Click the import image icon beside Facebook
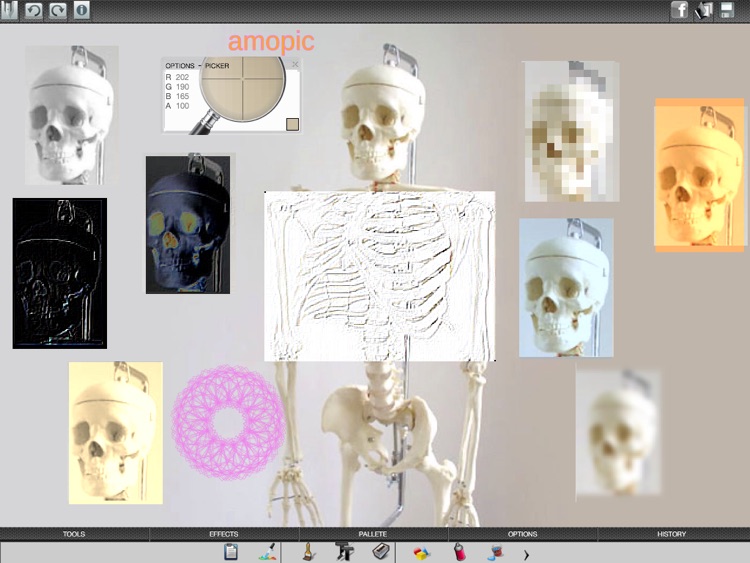Image resolution: width=750 pixels, height=563 pixels. [704, 10]
